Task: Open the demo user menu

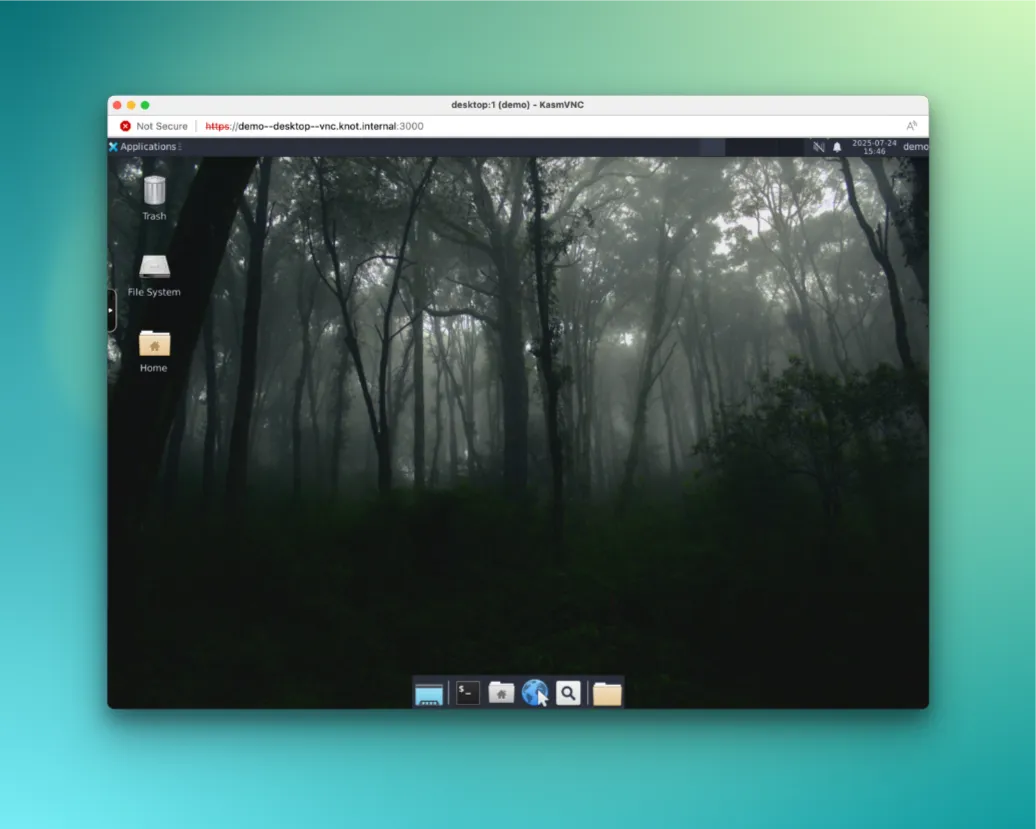Action: (x=915, y=147)
